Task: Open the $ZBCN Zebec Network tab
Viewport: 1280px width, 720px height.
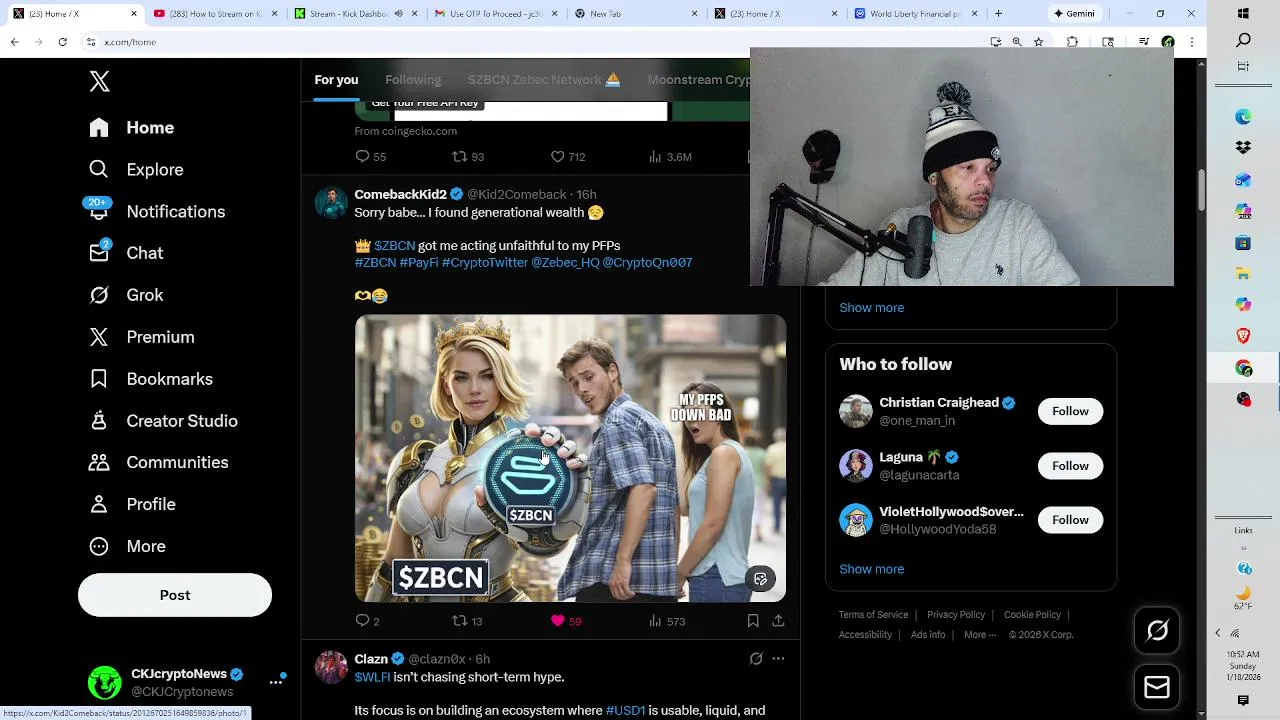Action: pyautogui.click(x=544, y=80)
